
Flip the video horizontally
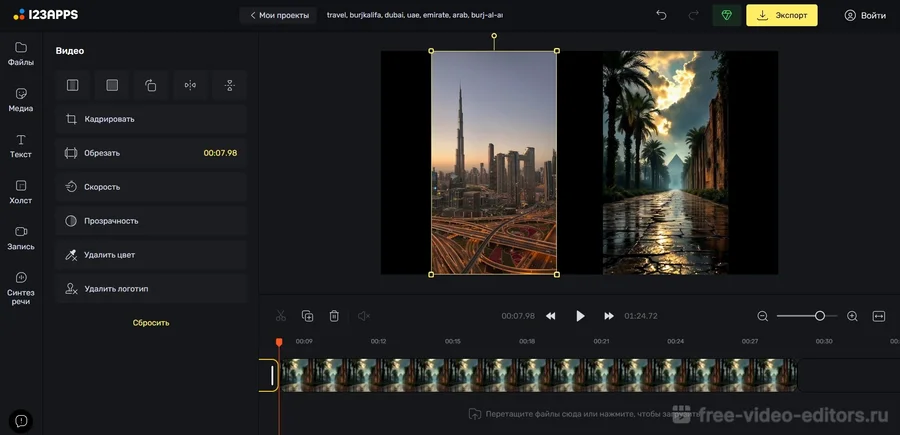[x=190, y=86]
